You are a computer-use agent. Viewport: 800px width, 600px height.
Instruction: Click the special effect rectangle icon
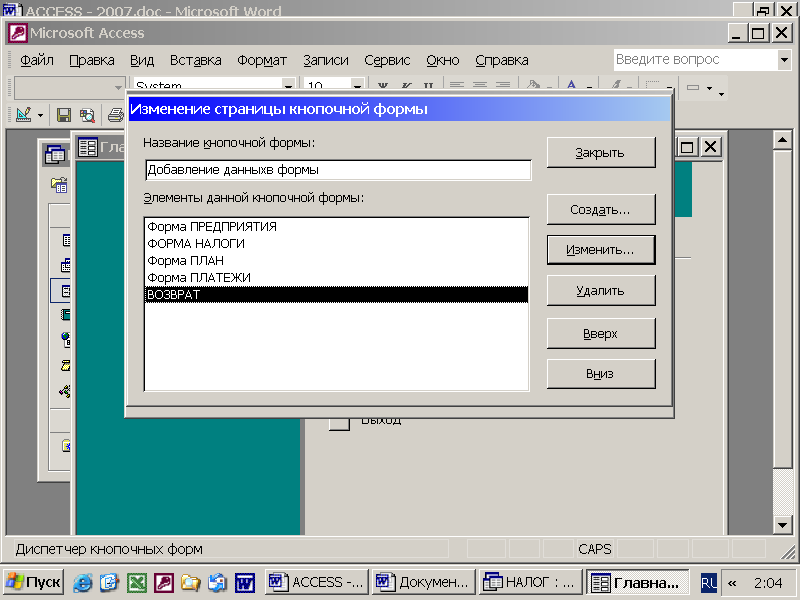click(x=693, y=87)
